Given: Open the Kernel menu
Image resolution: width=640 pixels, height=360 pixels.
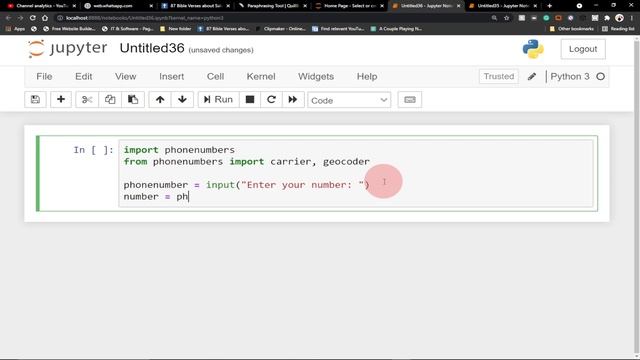Looking at the screenshot, I should coord(261,76).
